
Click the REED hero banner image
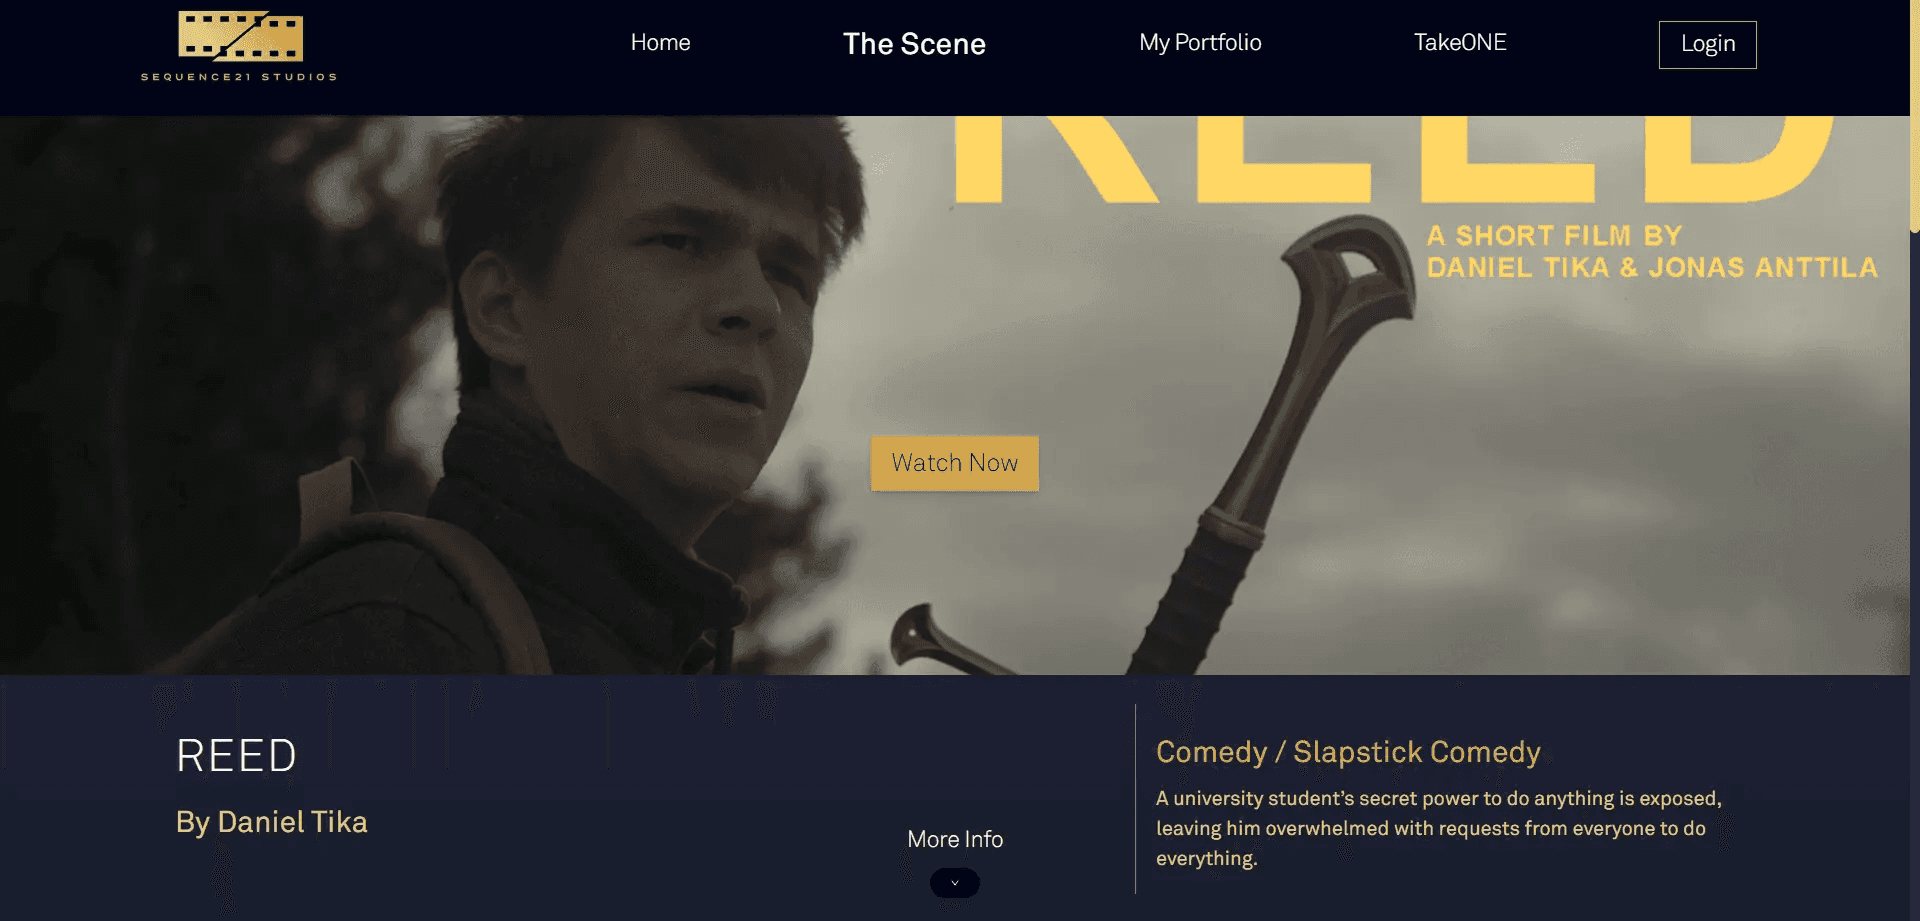click(955, 395)
